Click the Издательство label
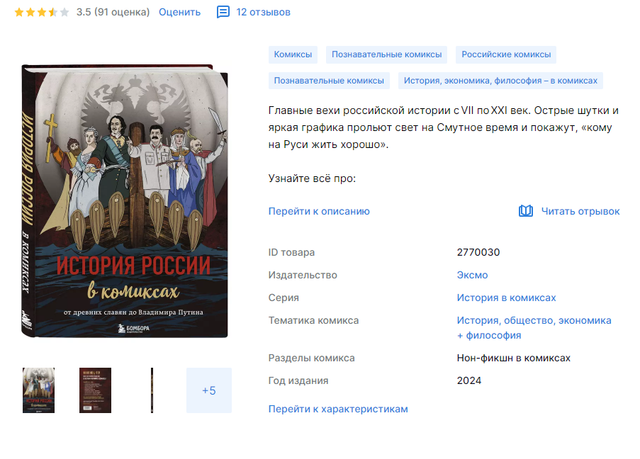The height and width of the screenshot is (459, 640). tap(302, 275)
